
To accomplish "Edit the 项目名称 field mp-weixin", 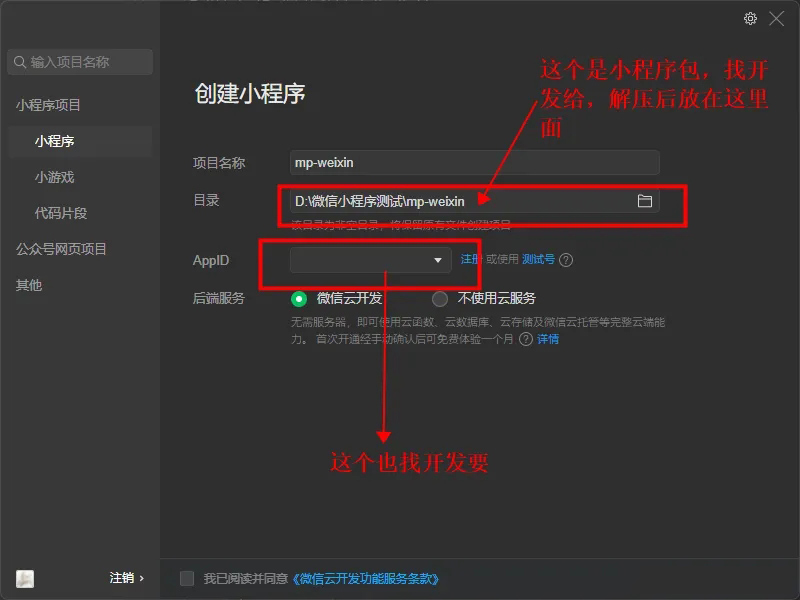I will click(474, 163).
